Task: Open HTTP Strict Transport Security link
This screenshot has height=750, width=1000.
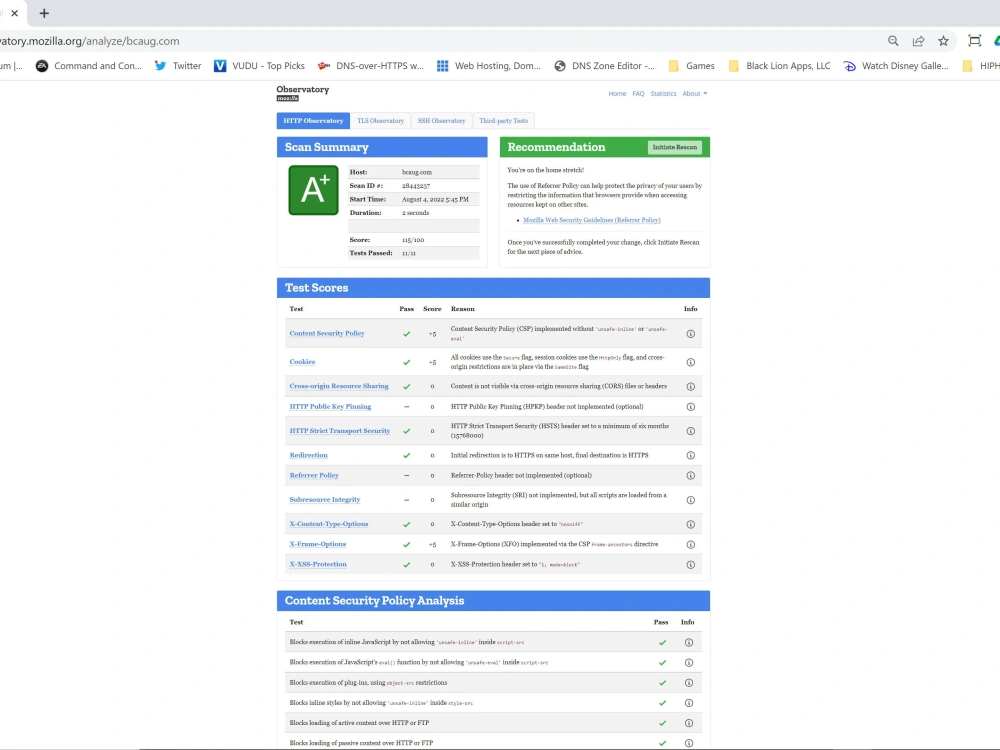Action: [340, 431]
